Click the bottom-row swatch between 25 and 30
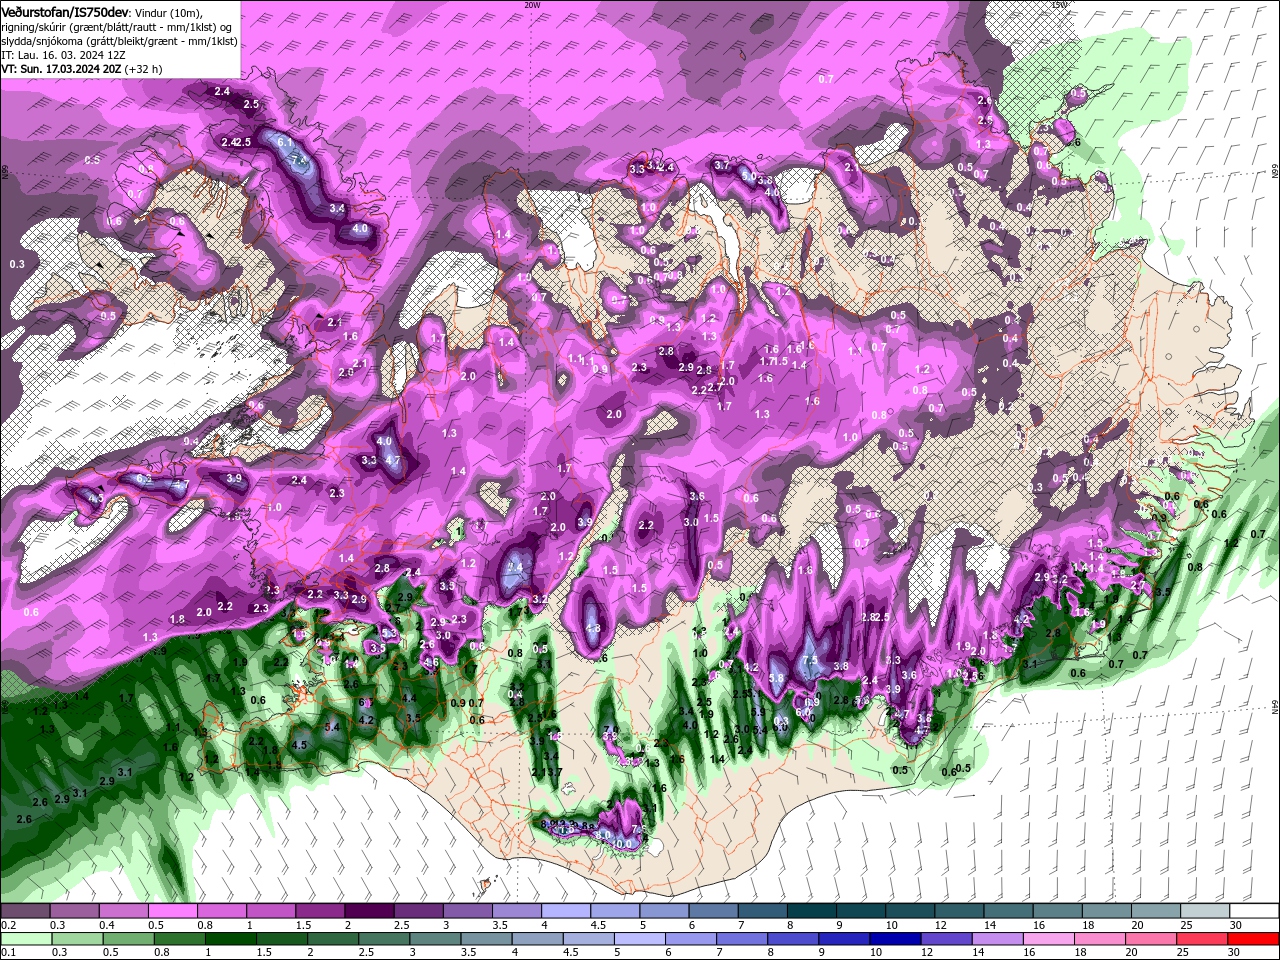 1200,939
